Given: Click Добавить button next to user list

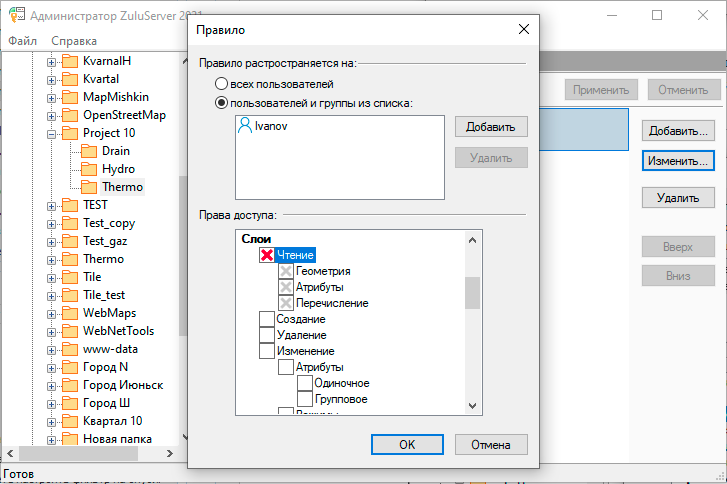Looking at the screenshot, I should tap(490, 127).
